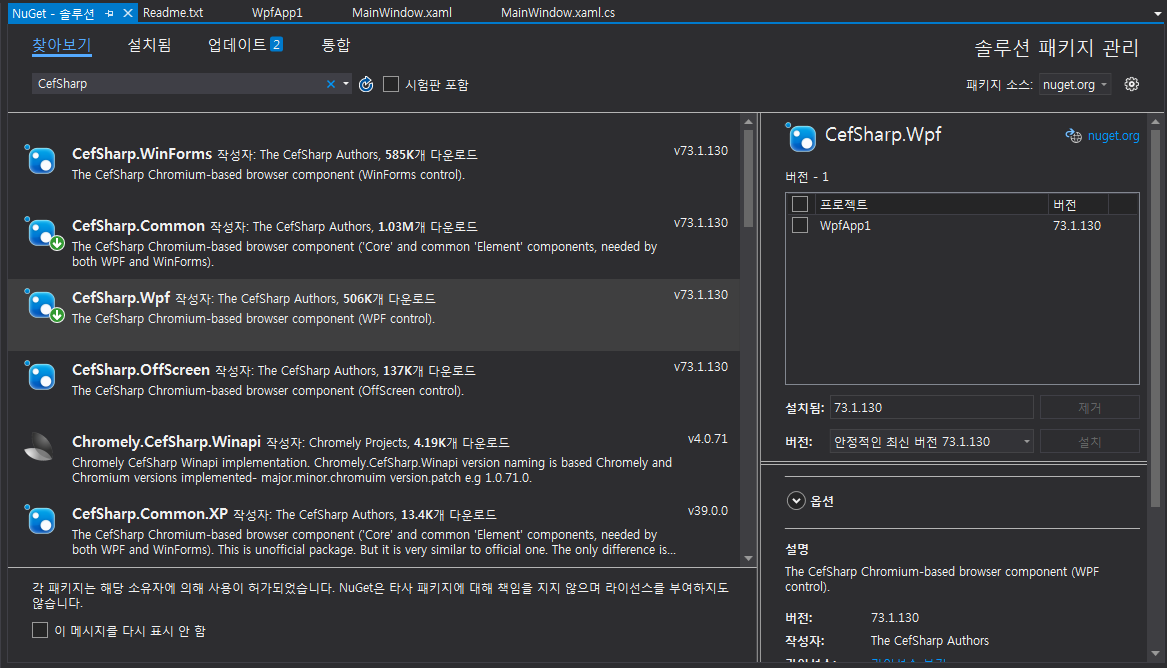Switch to the Updates tab
Screen dimensions: 1167x668
(245, 45)
